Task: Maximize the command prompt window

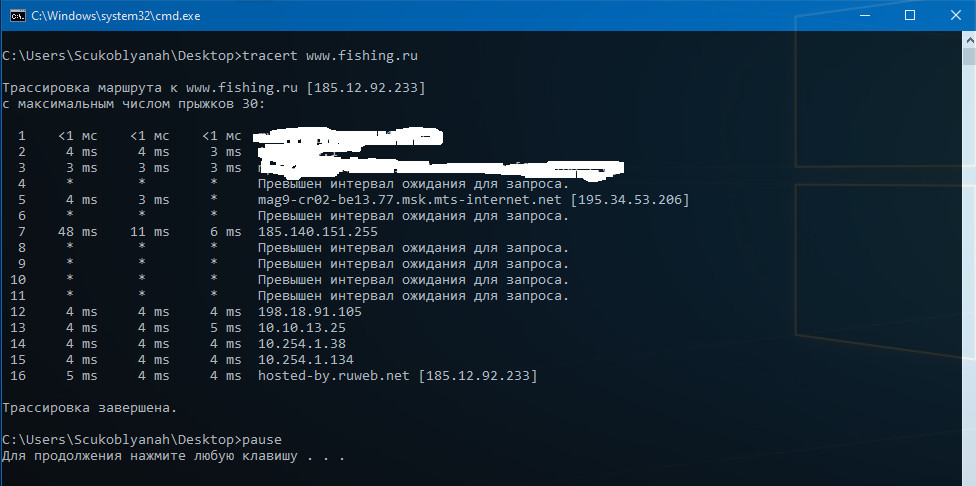Action: 910,15
